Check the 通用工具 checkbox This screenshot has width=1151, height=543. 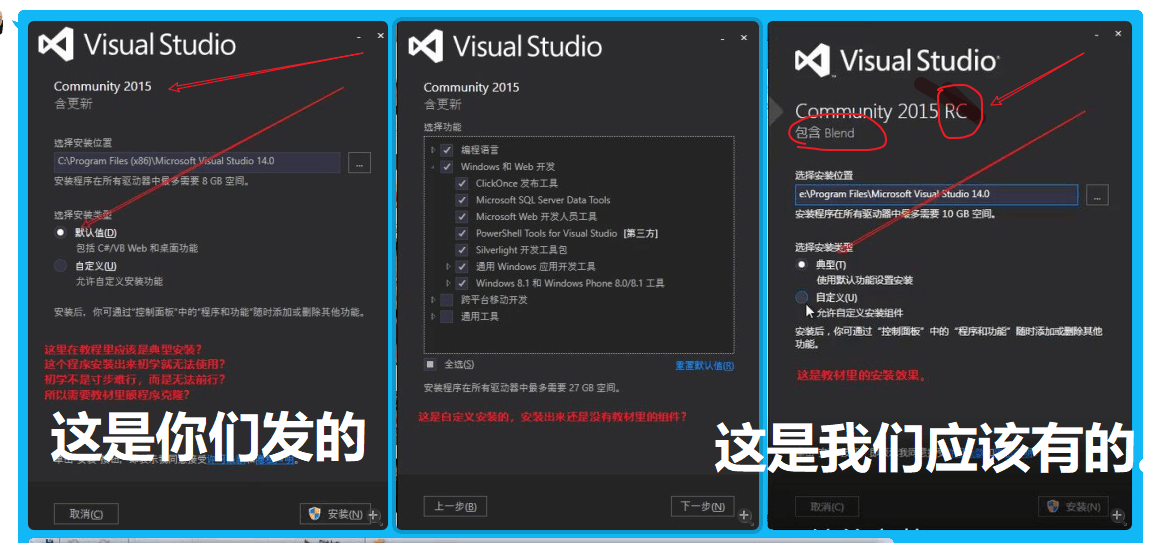[x=446, y=316]
